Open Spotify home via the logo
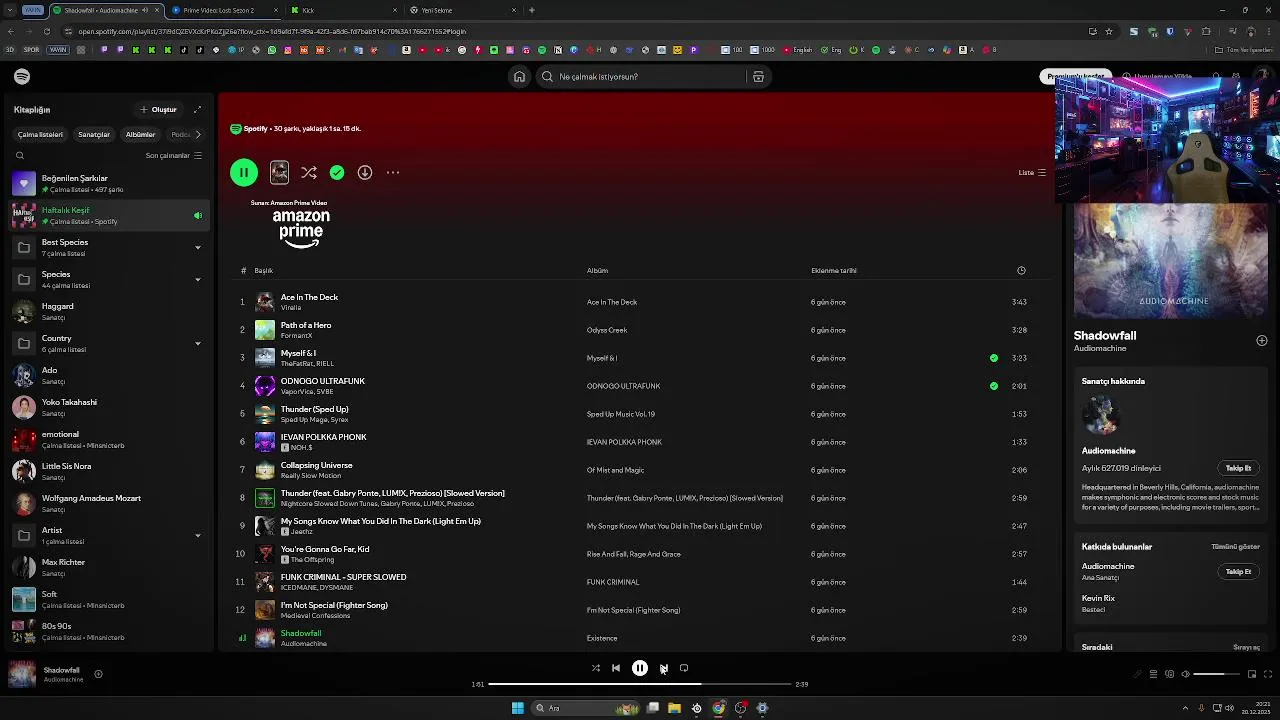The height and width of the screenshot is (720, 1280). pyautogui.click(x=22, y=77)
